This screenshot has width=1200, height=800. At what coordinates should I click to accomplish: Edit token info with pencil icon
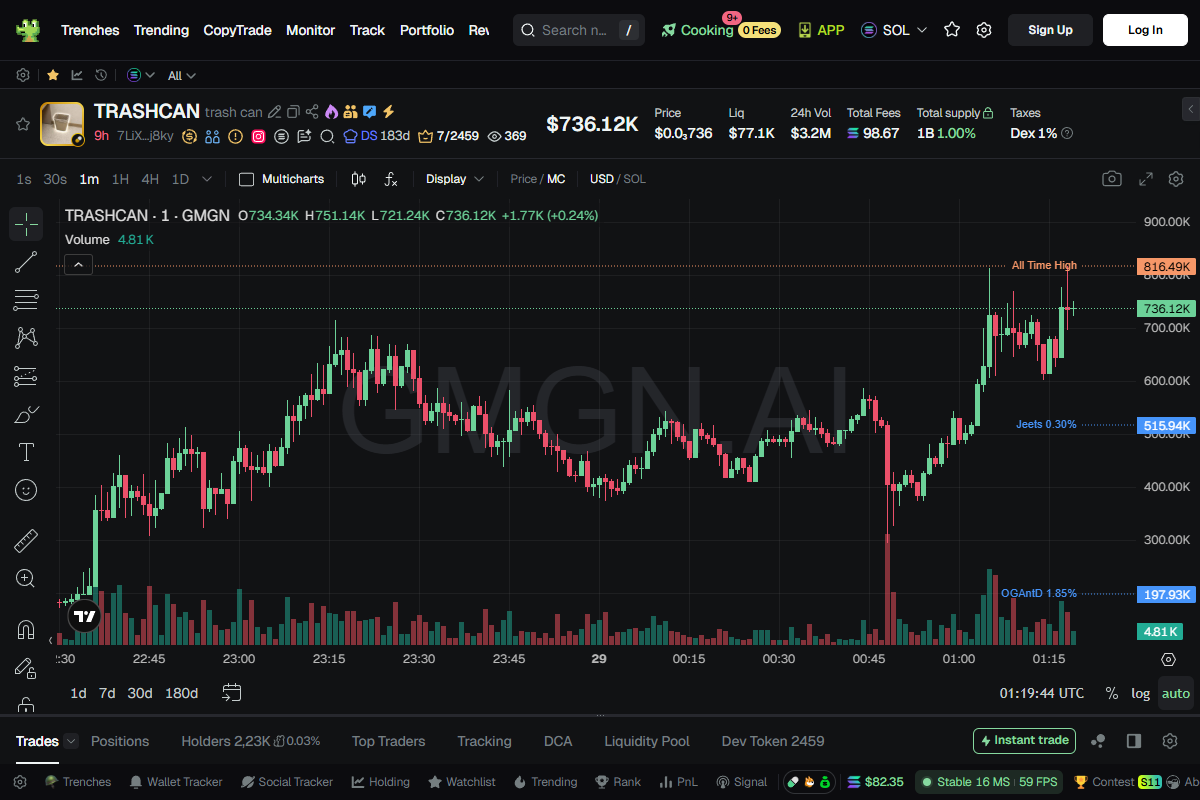[274, 112]
